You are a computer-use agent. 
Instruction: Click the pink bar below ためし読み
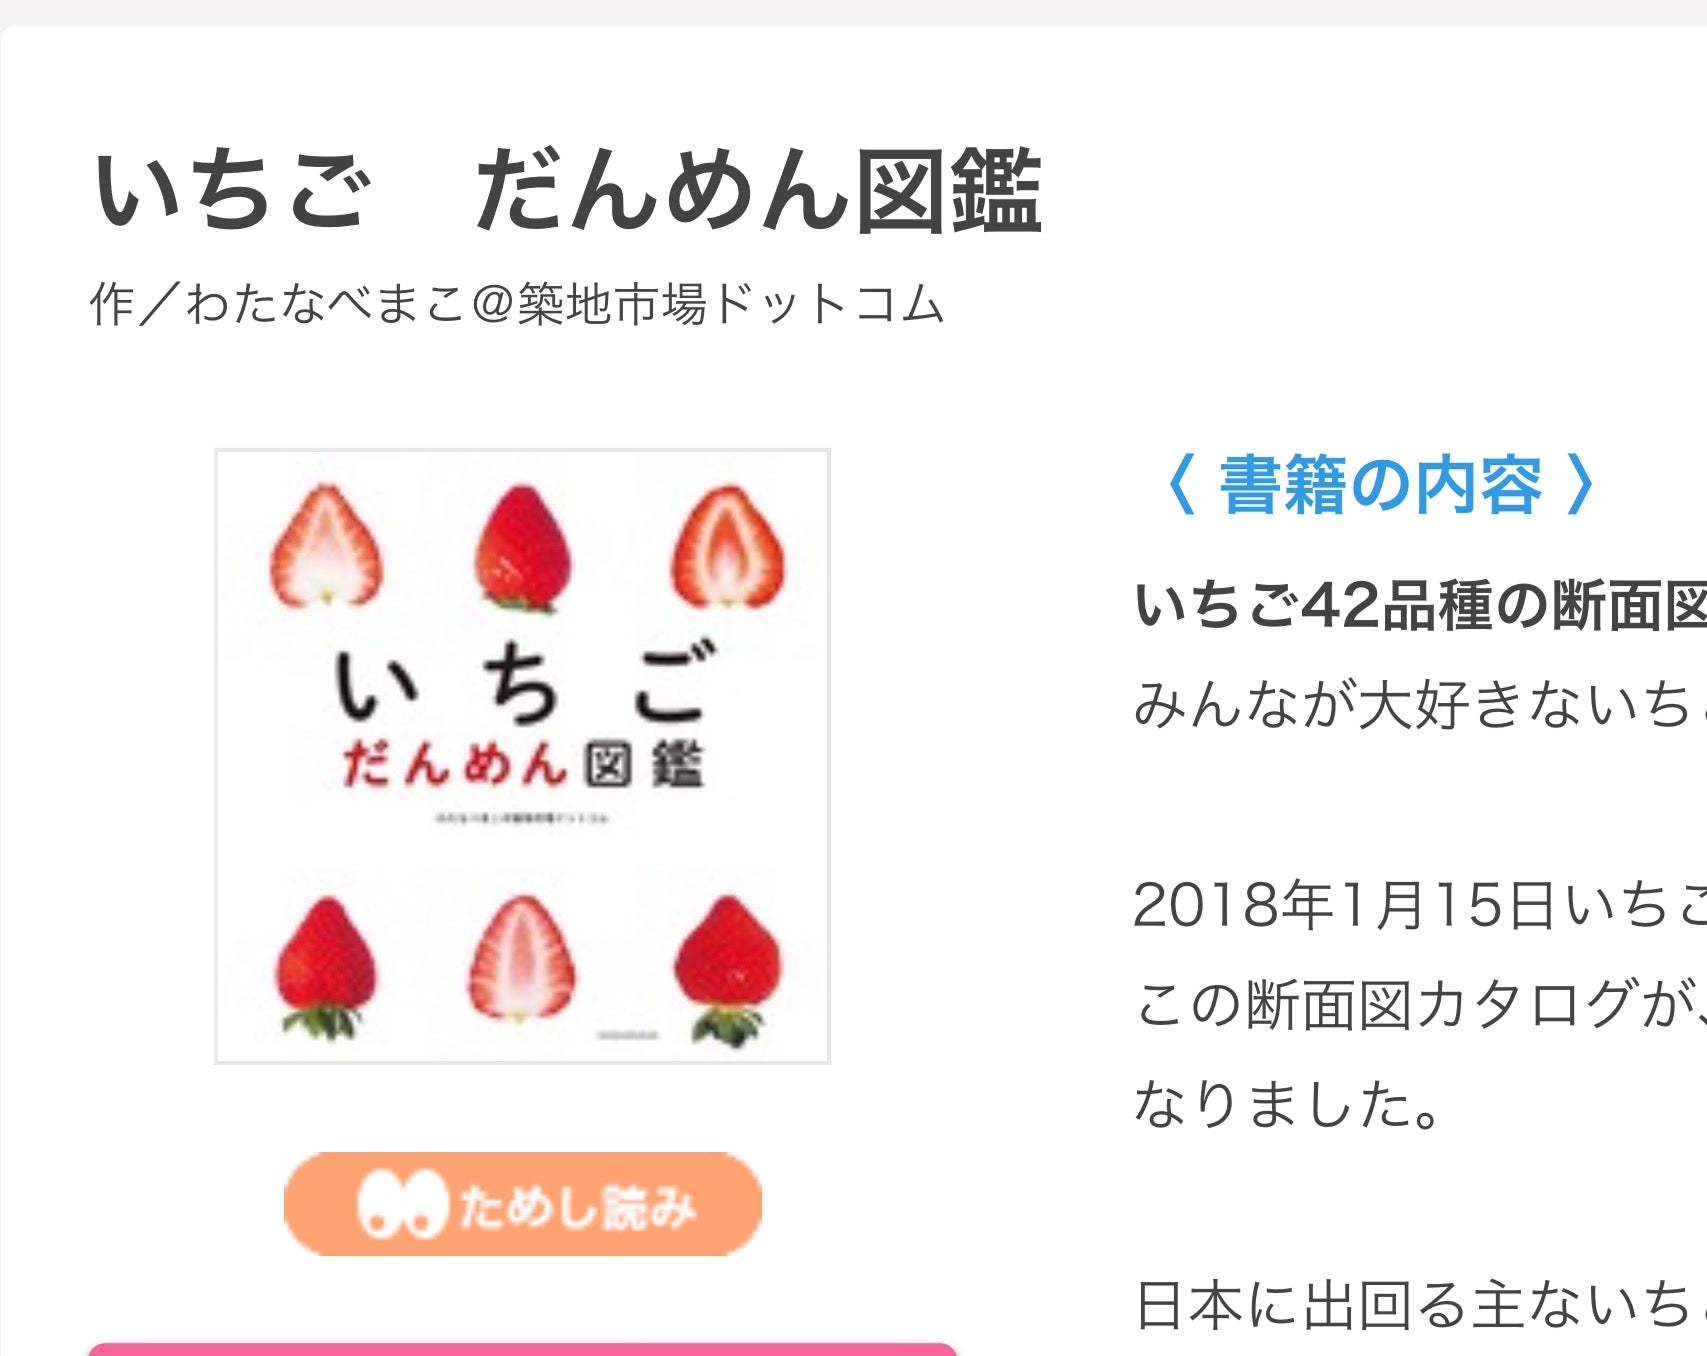tap(522, 1350)
